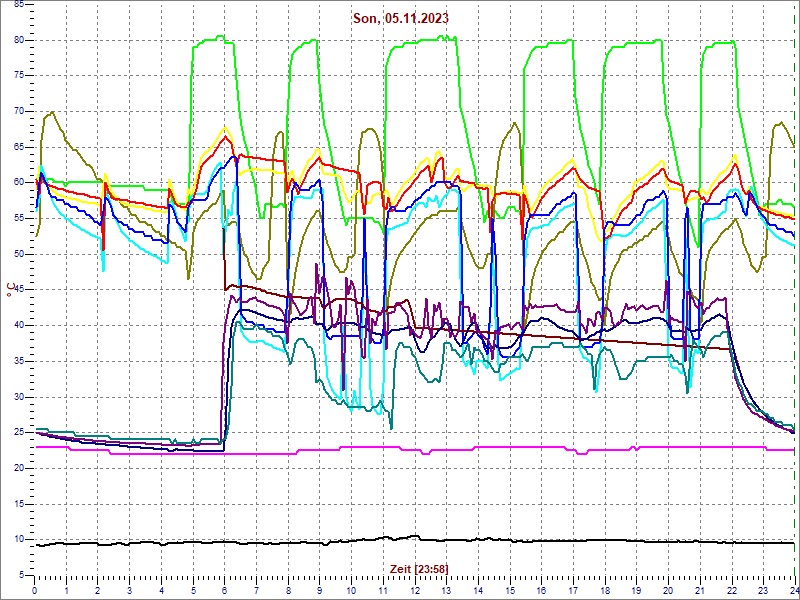The height and width of the screenshot is (600, 800).
Task: Select the 85 label on the temperature axis
Action: coord(18,5)
